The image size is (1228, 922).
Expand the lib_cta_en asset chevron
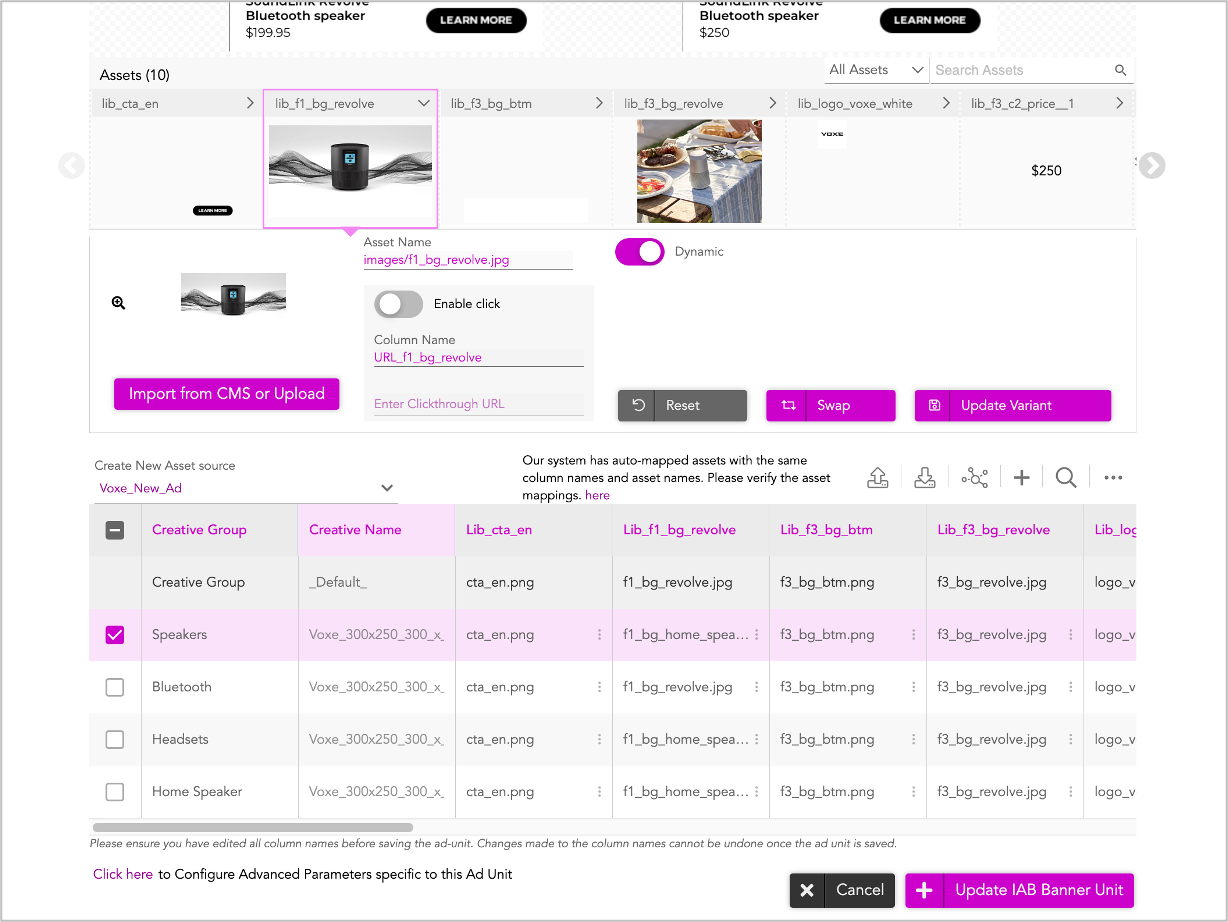coord(250,103)
